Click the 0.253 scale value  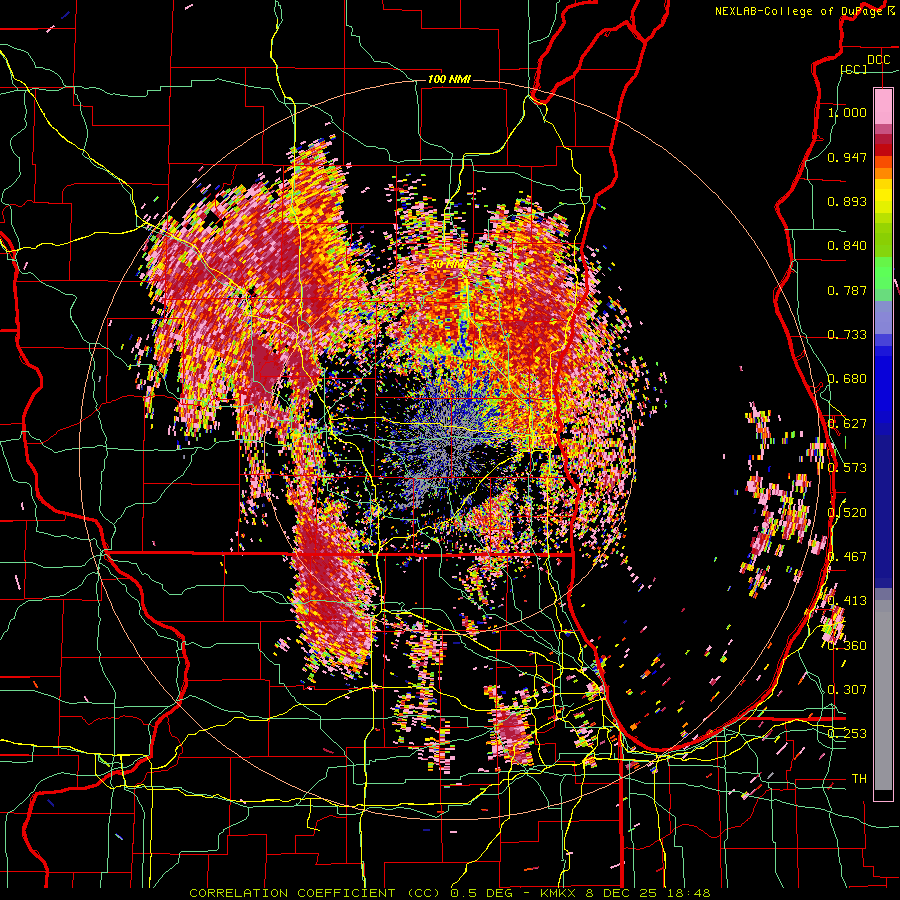(x=847, y=734)
